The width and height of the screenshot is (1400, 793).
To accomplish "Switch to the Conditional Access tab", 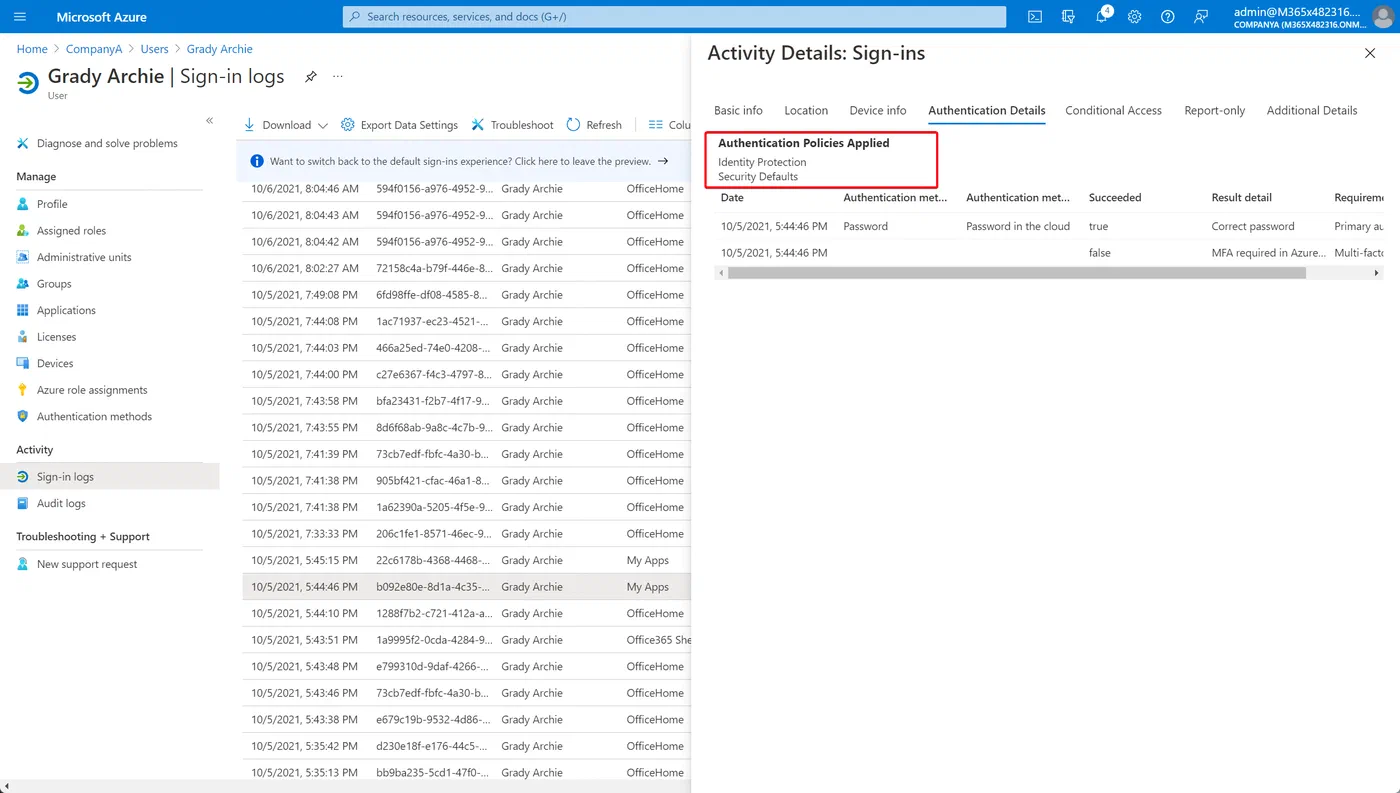I will click(1113, 111).
